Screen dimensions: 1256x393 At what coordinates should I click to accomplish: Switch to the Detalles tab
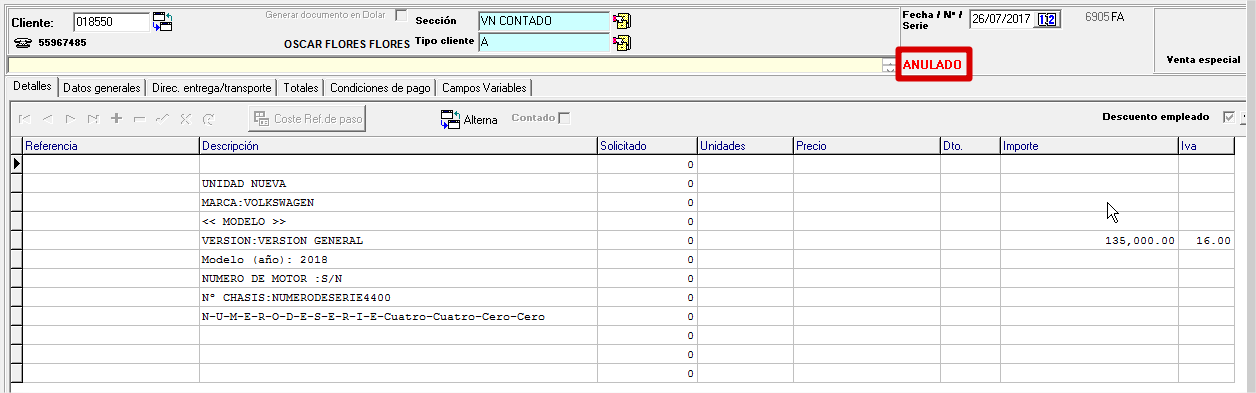(x=31, y=87)
